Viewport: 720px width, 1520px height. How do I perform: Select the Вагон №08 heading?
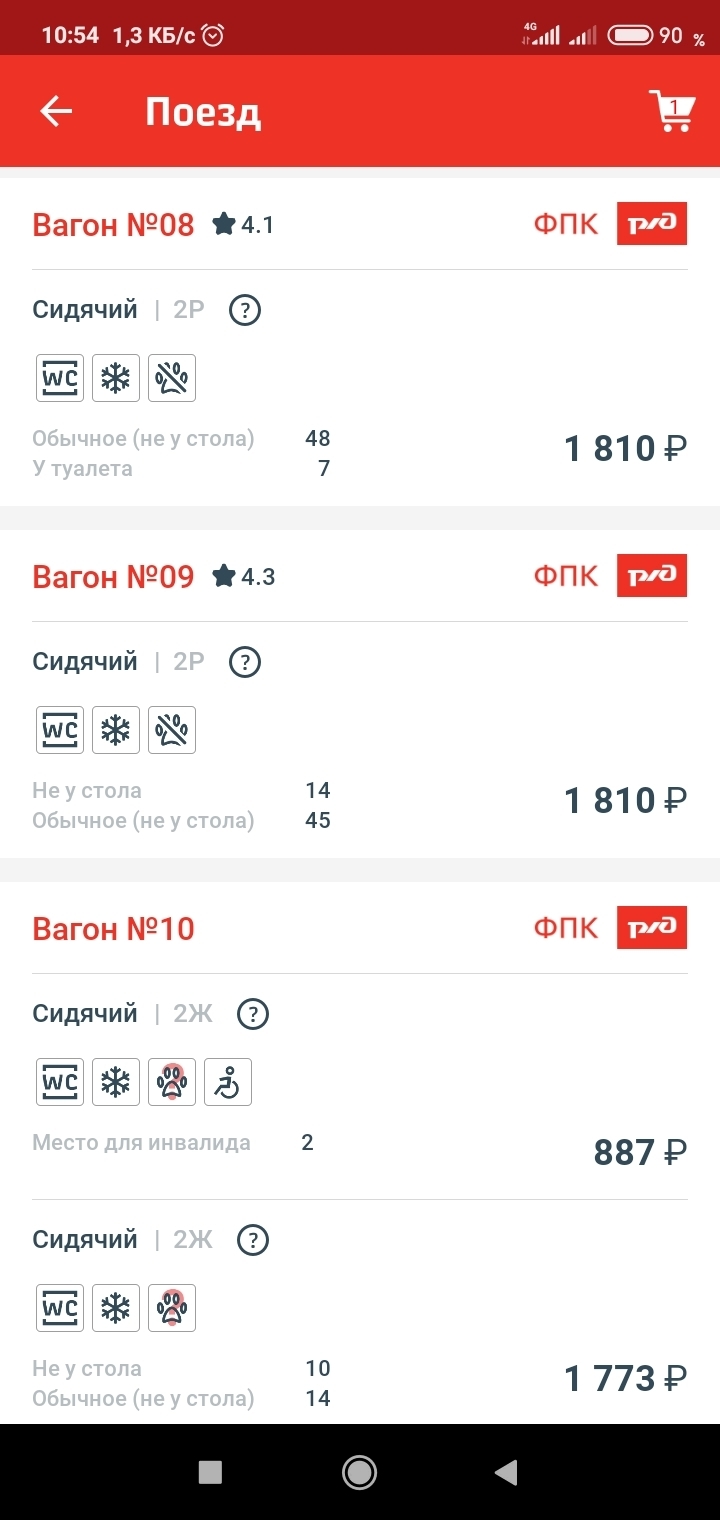(x=113, y=224)
